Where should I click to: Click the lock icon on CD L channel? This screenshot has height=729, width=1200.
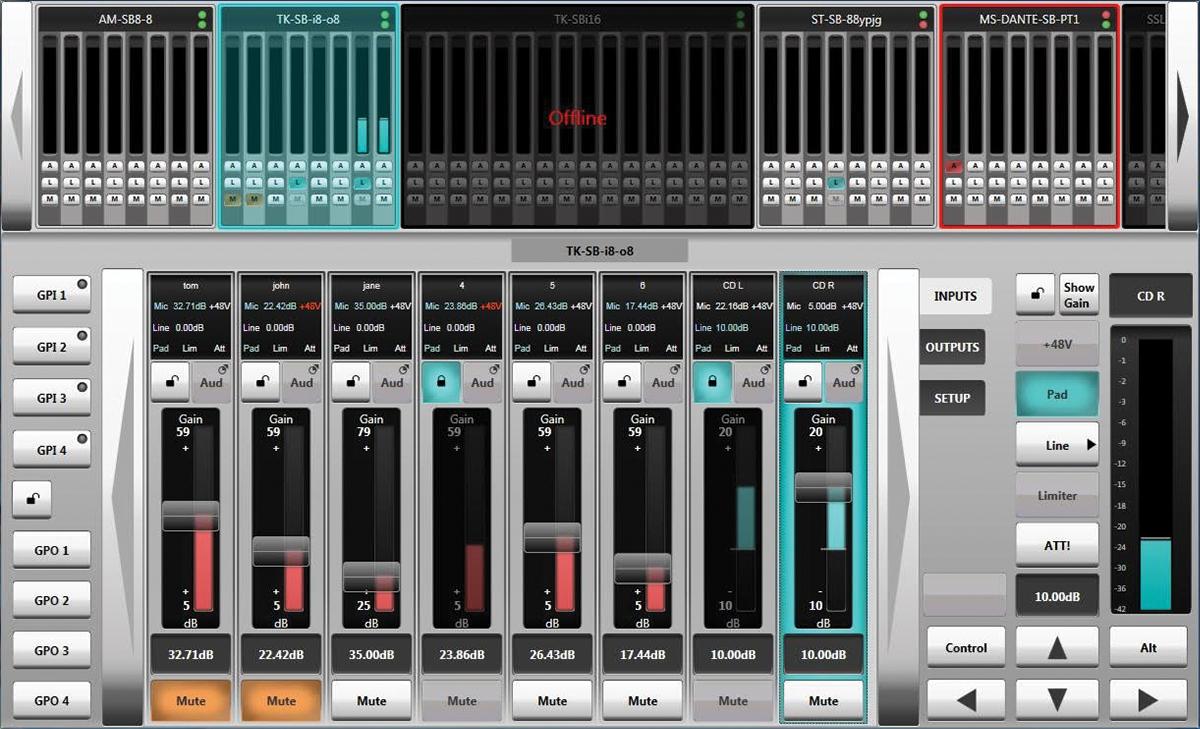[x=712, y=382]
